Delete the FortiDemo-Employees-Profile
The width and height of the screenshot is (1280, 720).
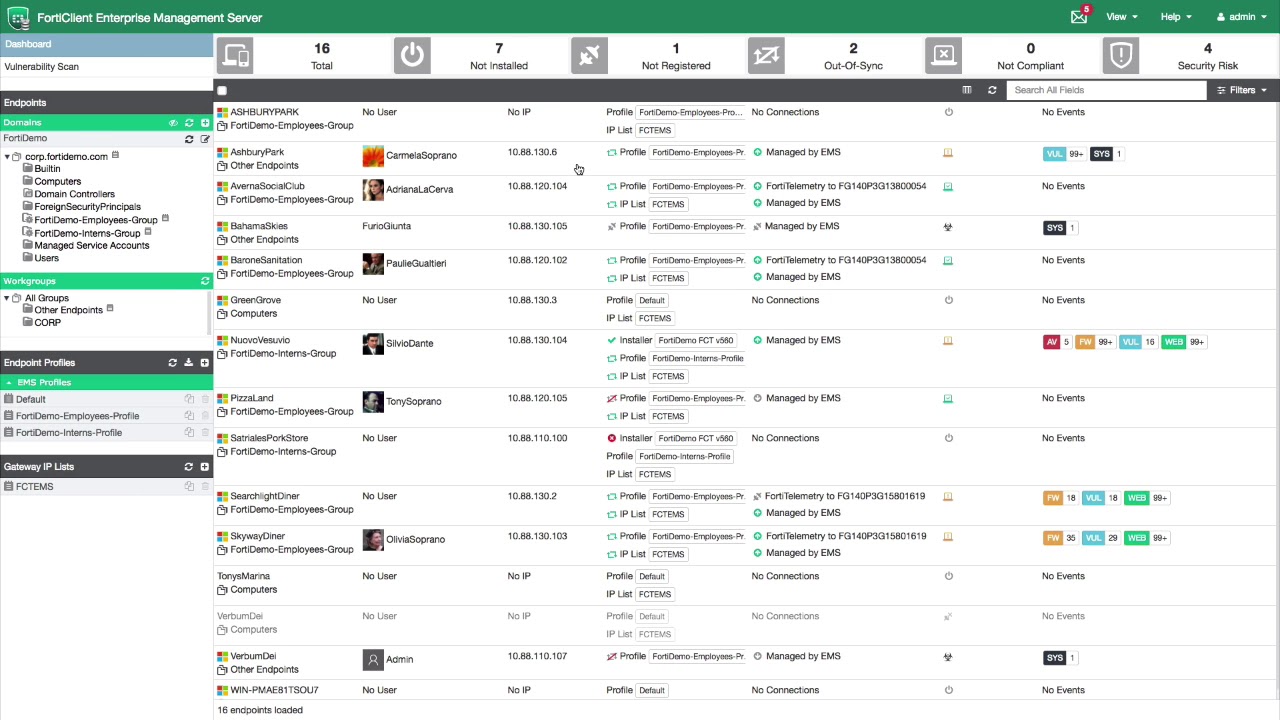[x=205, y=416]
